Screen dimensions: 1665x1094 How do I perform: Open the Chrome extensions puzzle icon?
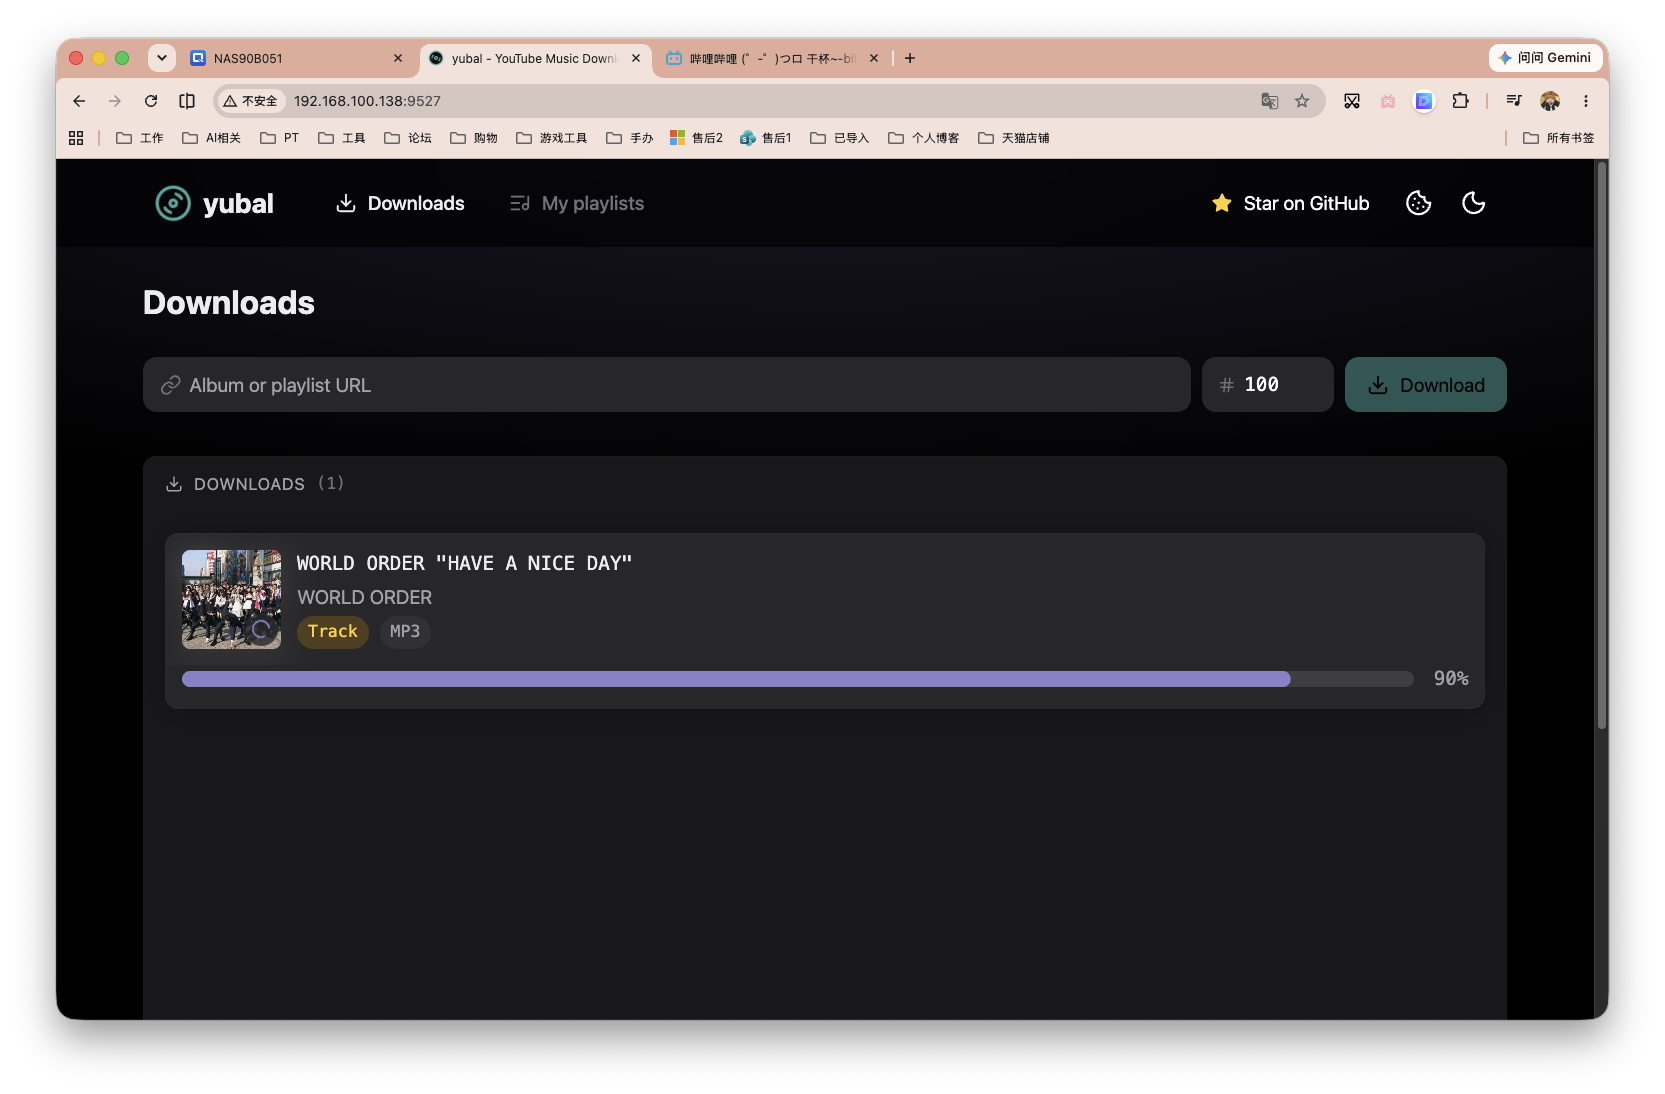pyautogui.click(x=1460, y=101)
